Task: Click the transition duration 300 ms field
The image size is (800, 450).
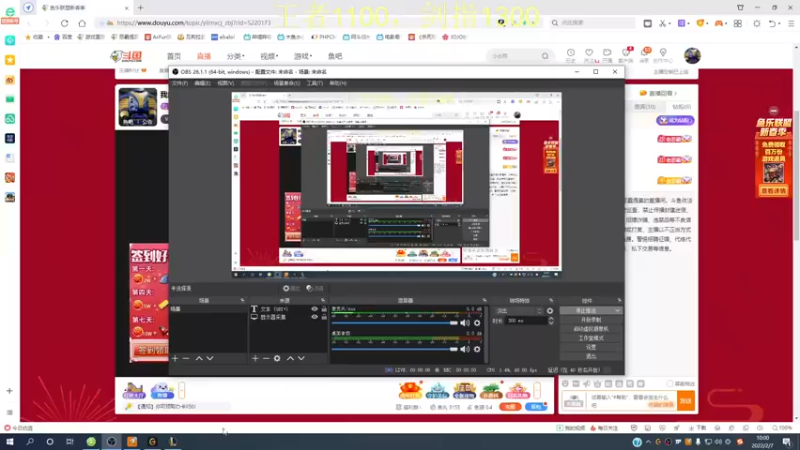Action: coord(526,321)
